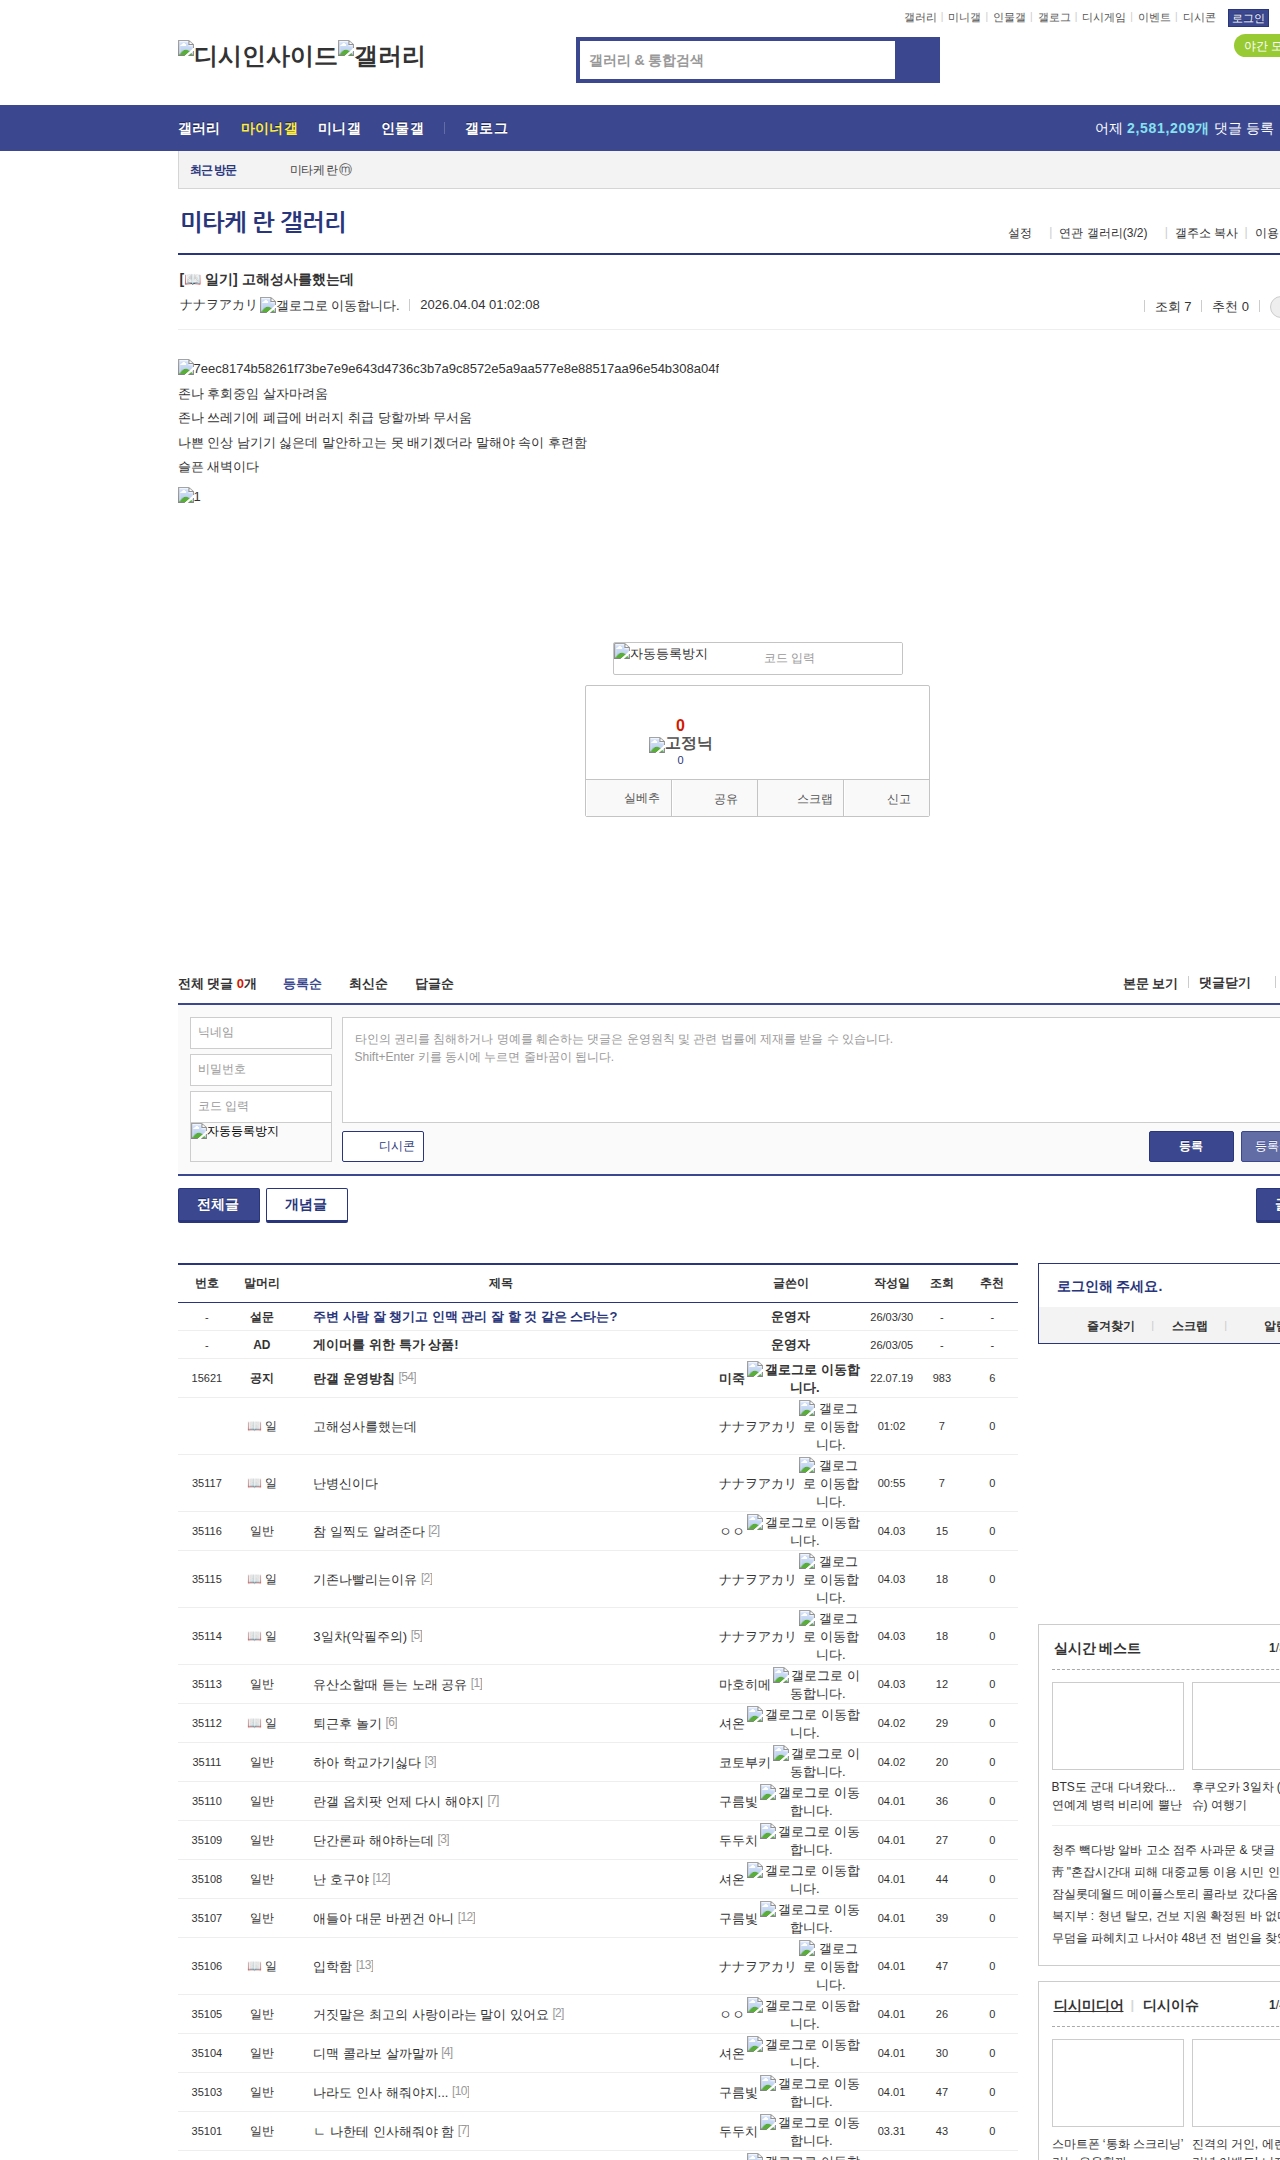The image size is (1280, 2160).
Task: Click the book icon in the 퇴근후 놀기 row
Action: (254, 1723)
